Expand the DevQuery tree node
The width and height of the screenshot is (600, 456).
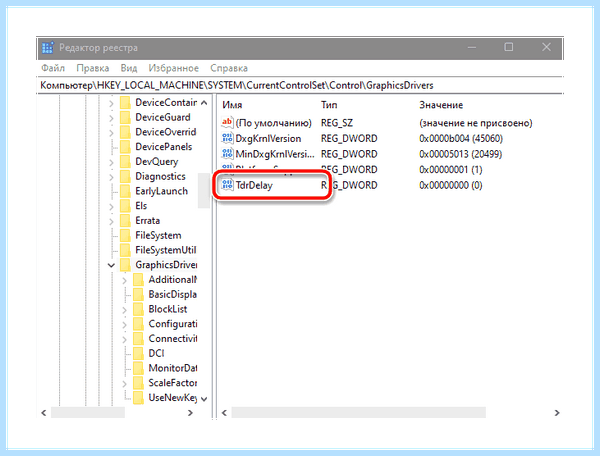111,162
